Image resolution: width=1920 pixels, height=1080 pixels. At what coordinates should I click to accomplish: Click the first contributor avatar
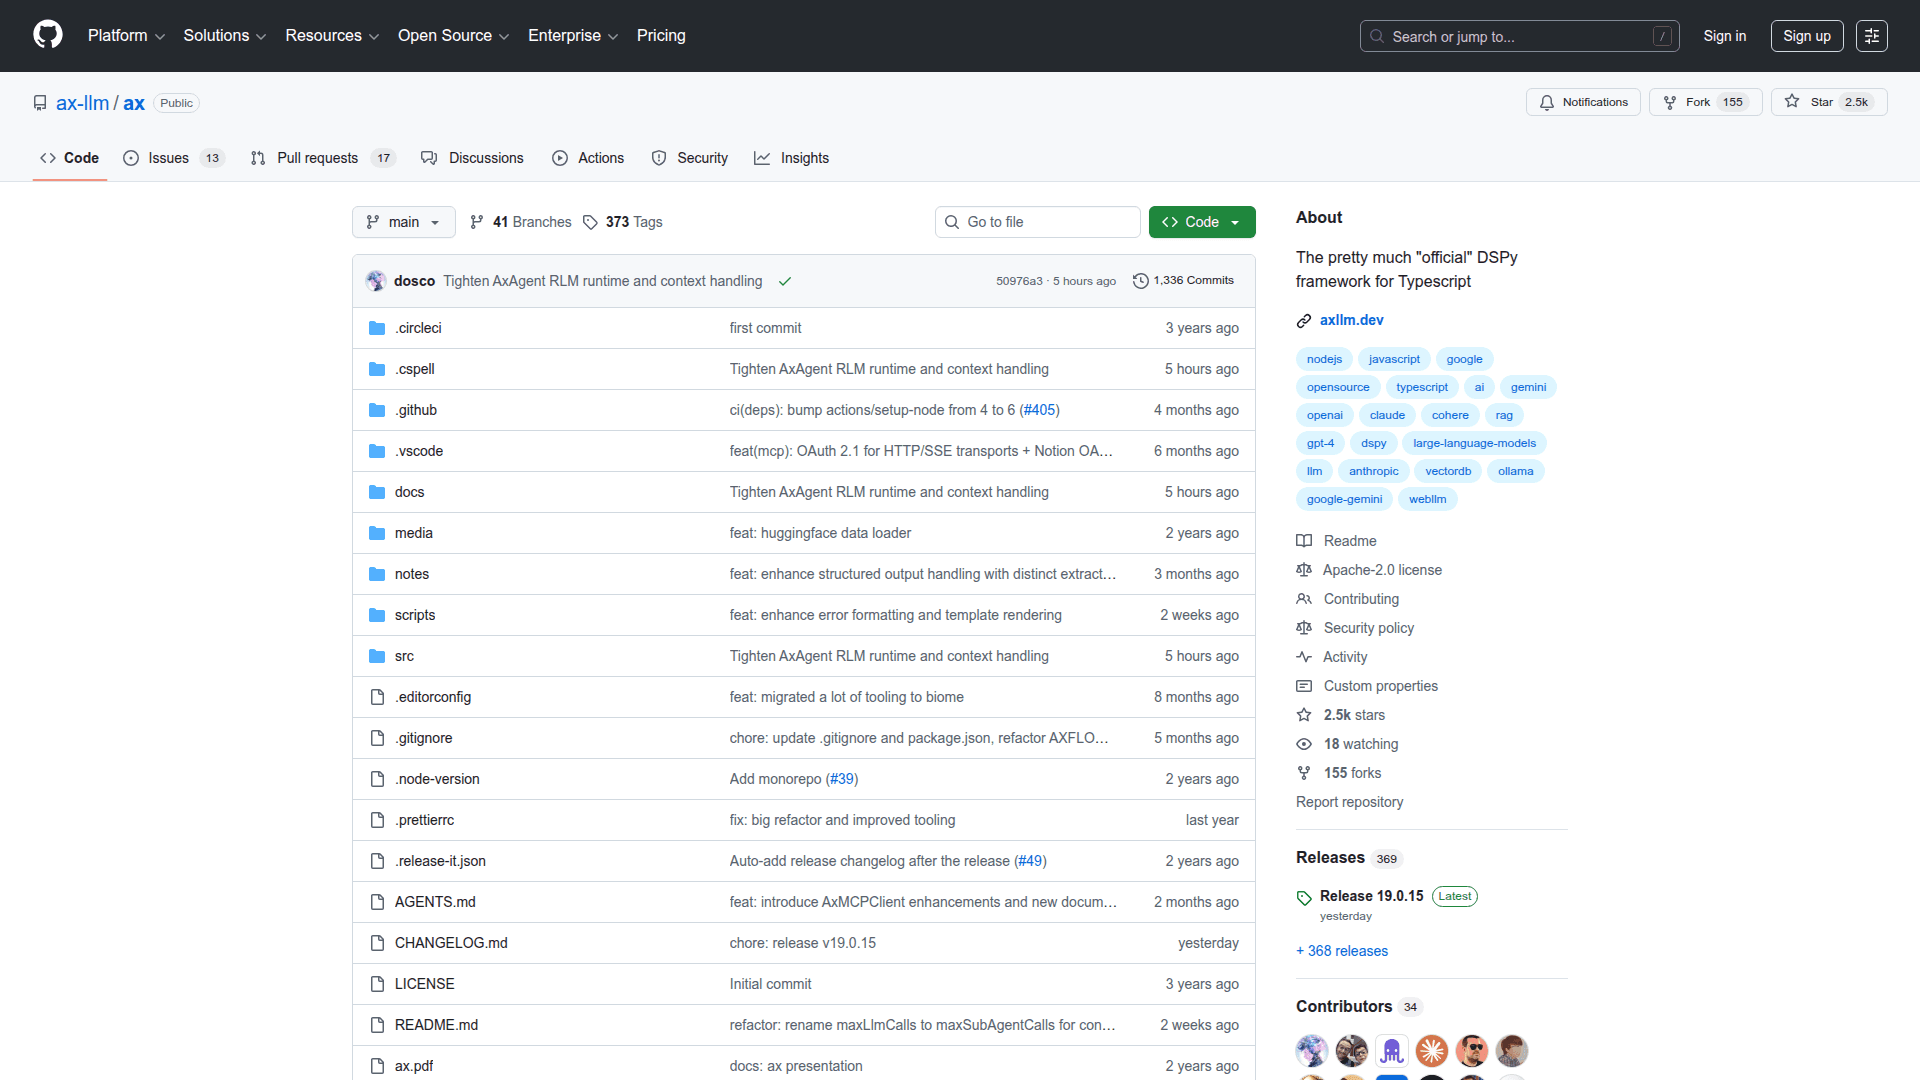[x=1312, y=1051]
